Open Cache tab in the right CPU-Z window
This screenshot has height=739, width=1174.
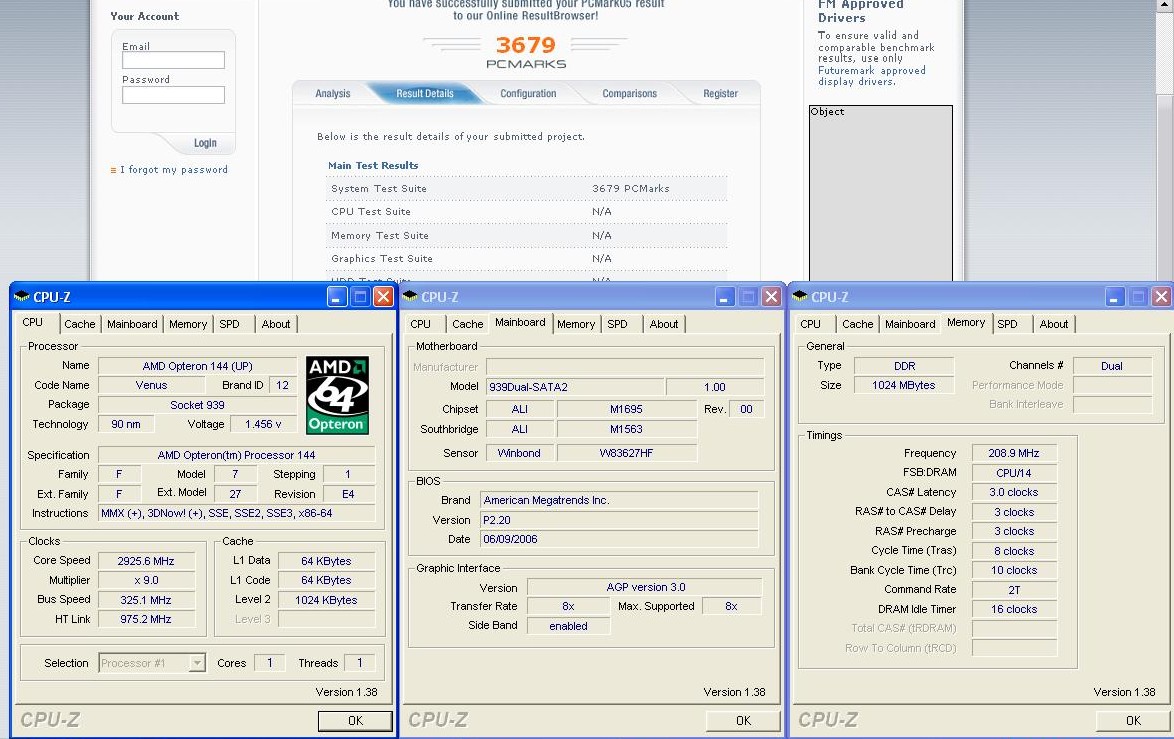[x=857, y=324]
